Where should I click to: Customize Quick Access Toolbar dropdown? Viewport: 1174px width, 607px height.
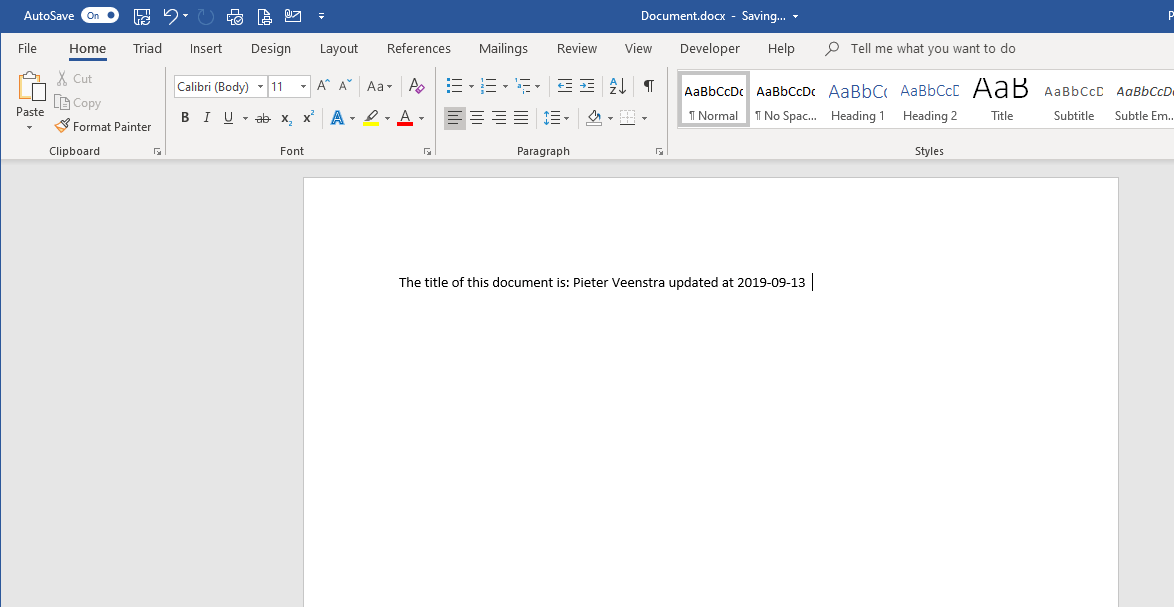pos(321,16)
